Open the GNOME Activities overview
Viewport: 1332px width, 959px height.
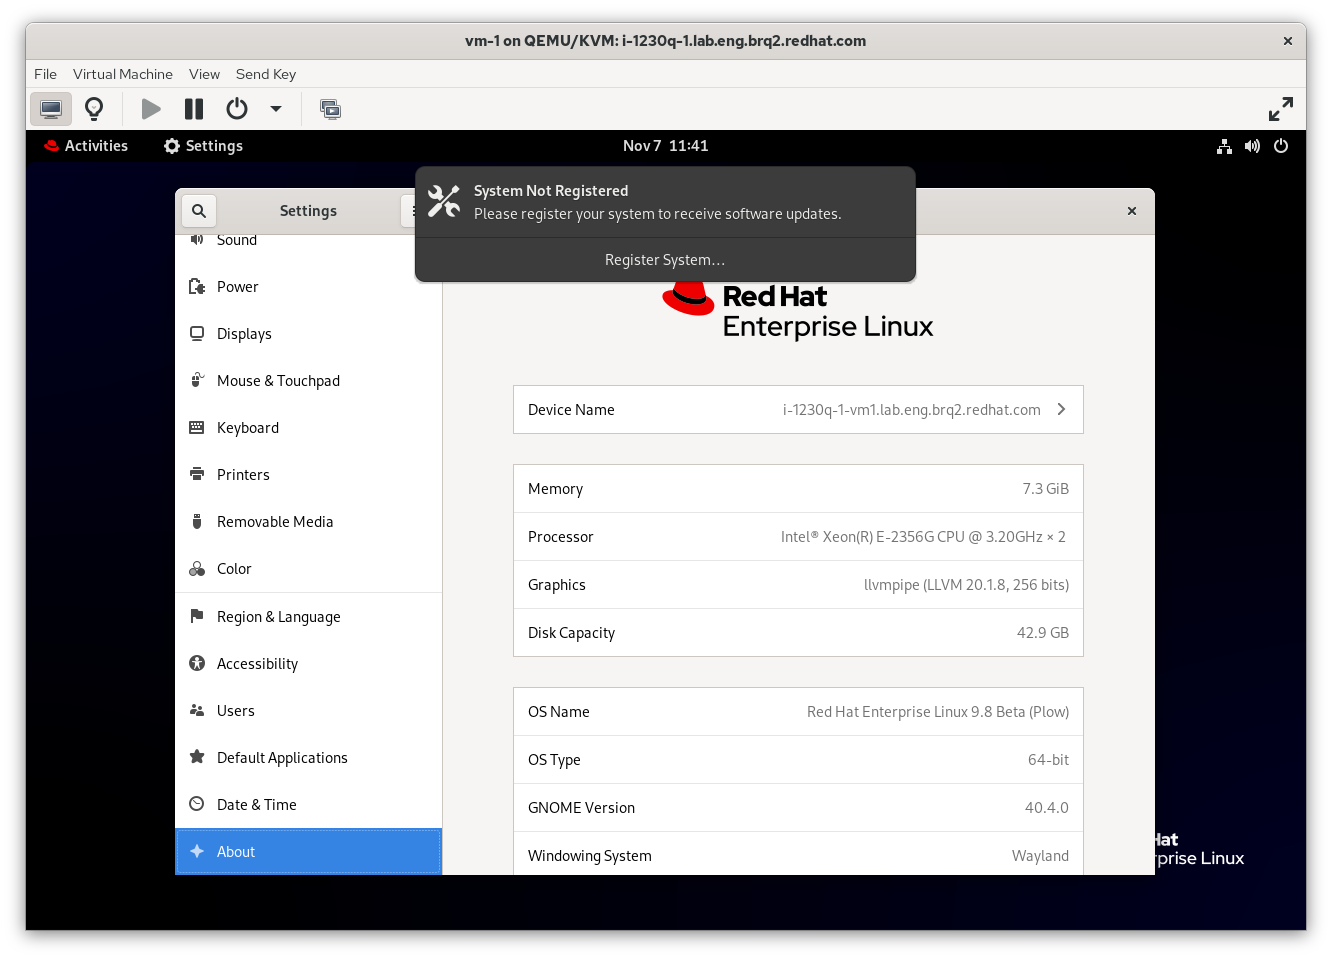(86, 146)
